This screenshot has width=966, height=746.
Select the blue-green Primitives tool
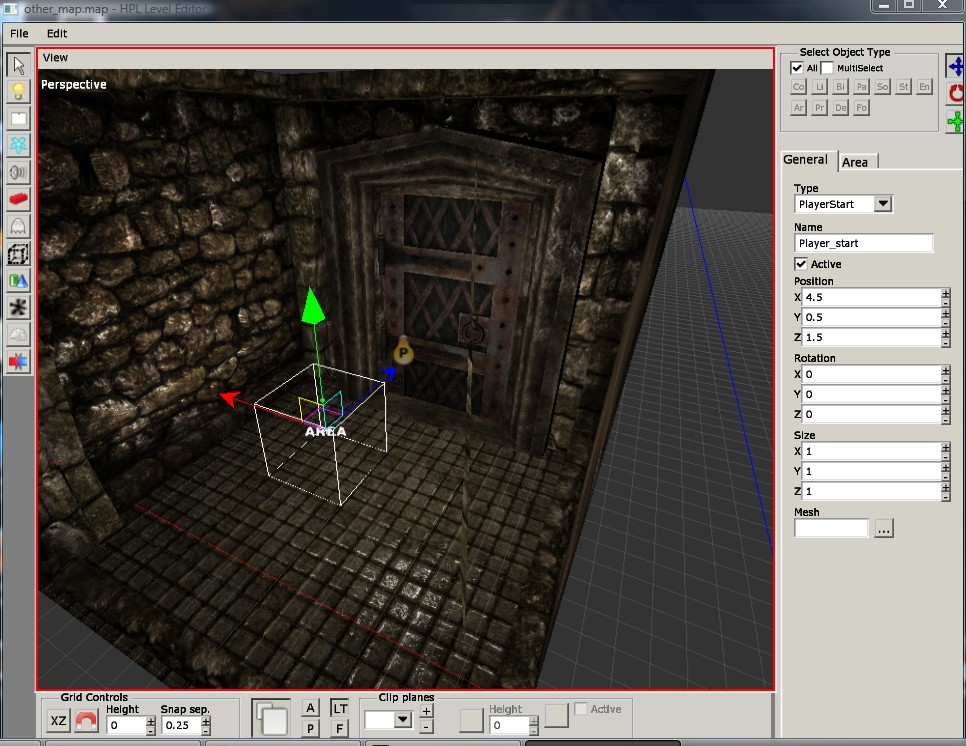click(x=18, y=280)
